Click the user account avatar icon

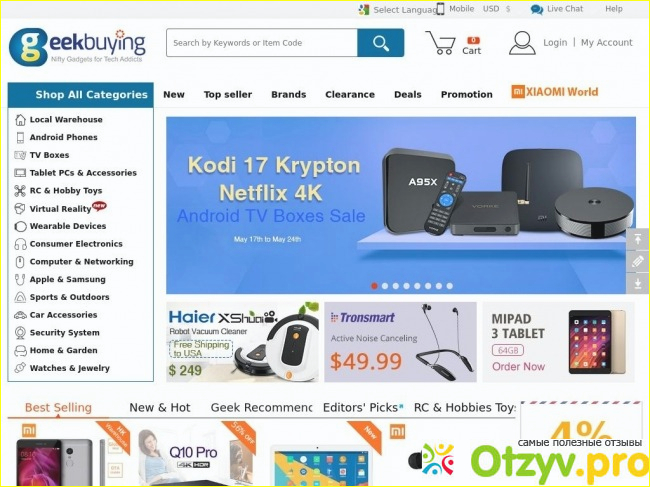(x=522, y=43)
